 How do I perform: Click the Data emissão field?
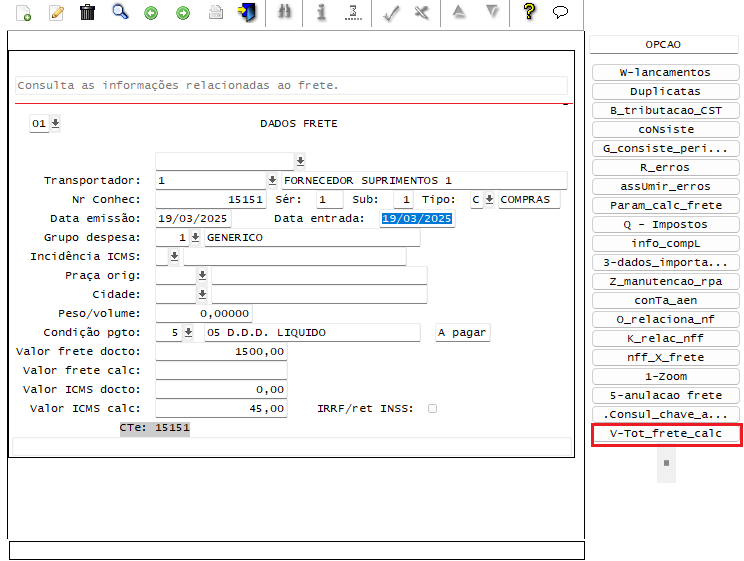[193, 218]
